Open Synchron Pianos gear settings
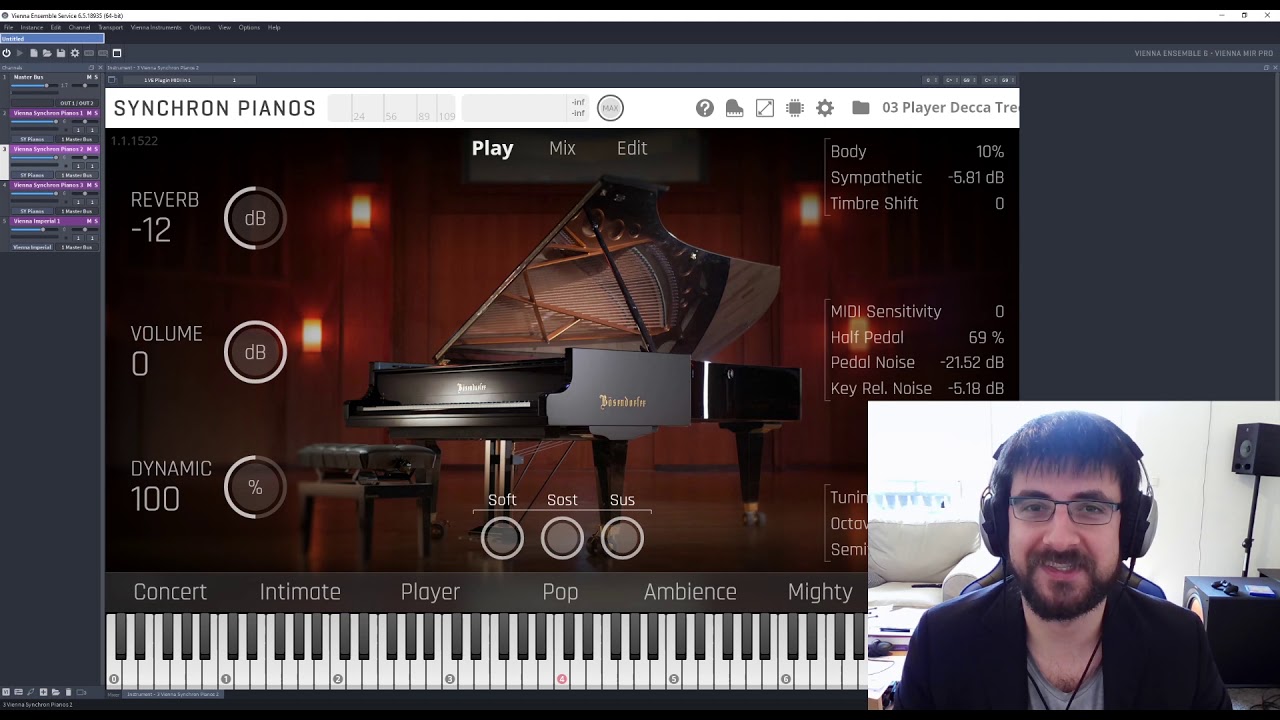This screenshot has height=720, width=1280. coord(825,108)
